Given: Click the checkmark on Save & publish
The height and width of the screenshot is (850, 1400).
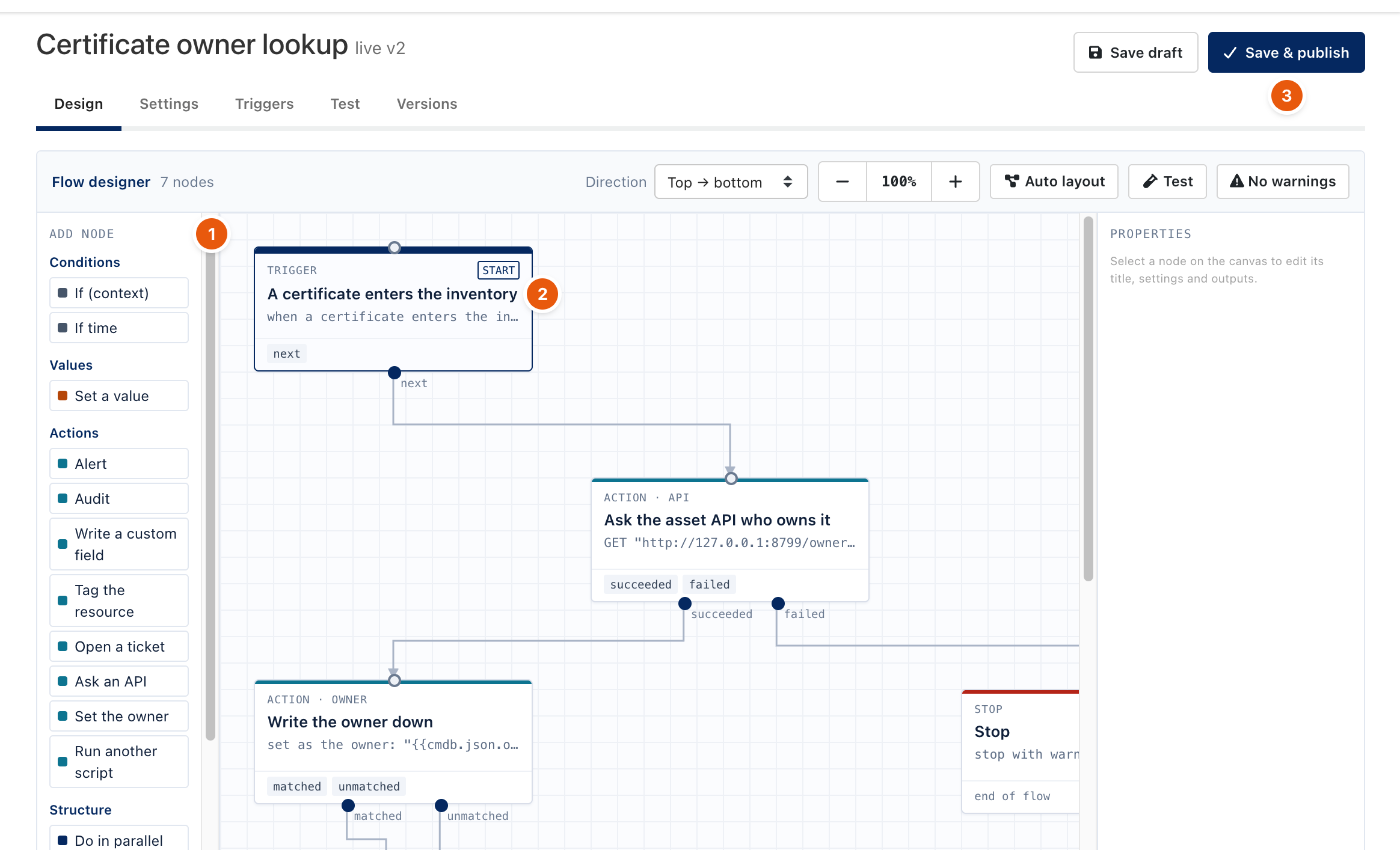Looking at the screenshot, I should point(1230,53).
